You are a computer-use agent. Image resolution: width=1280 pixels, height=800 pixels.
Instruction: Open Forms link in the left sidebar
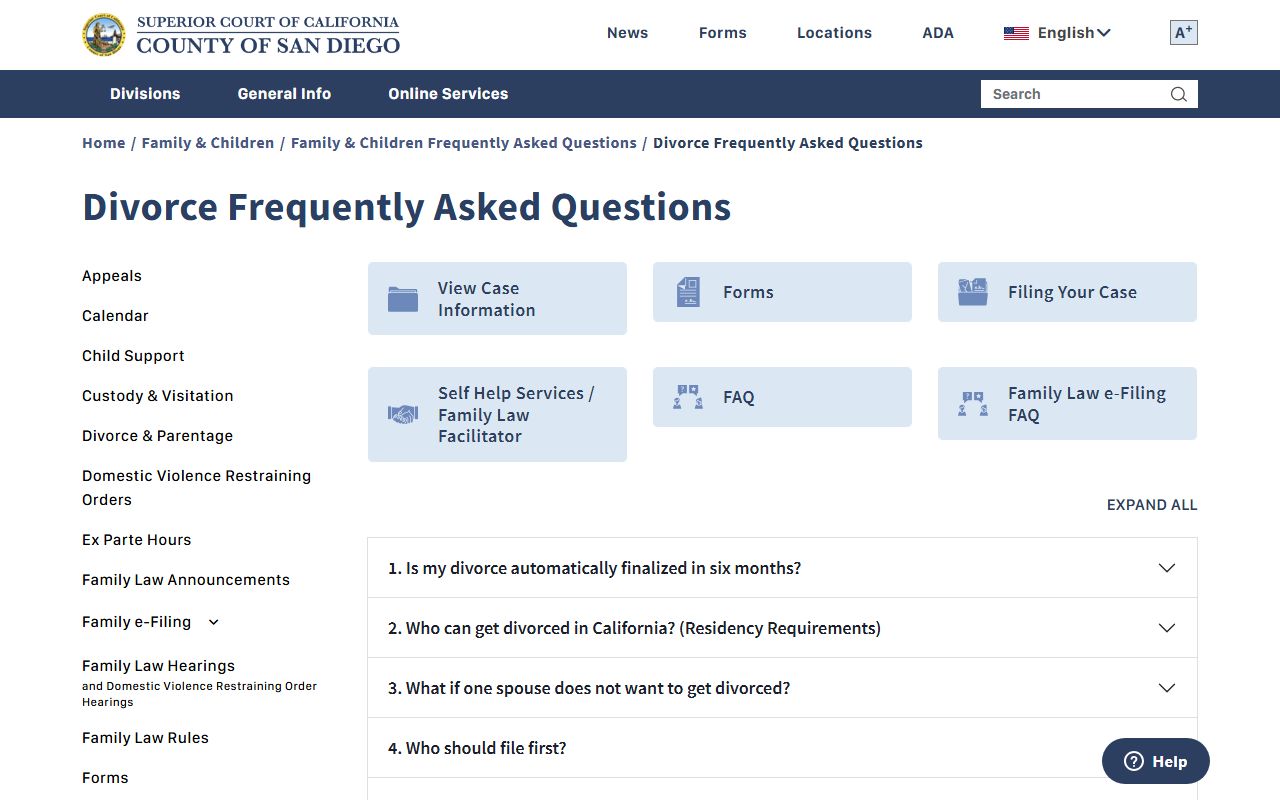(x=105, y=778)
